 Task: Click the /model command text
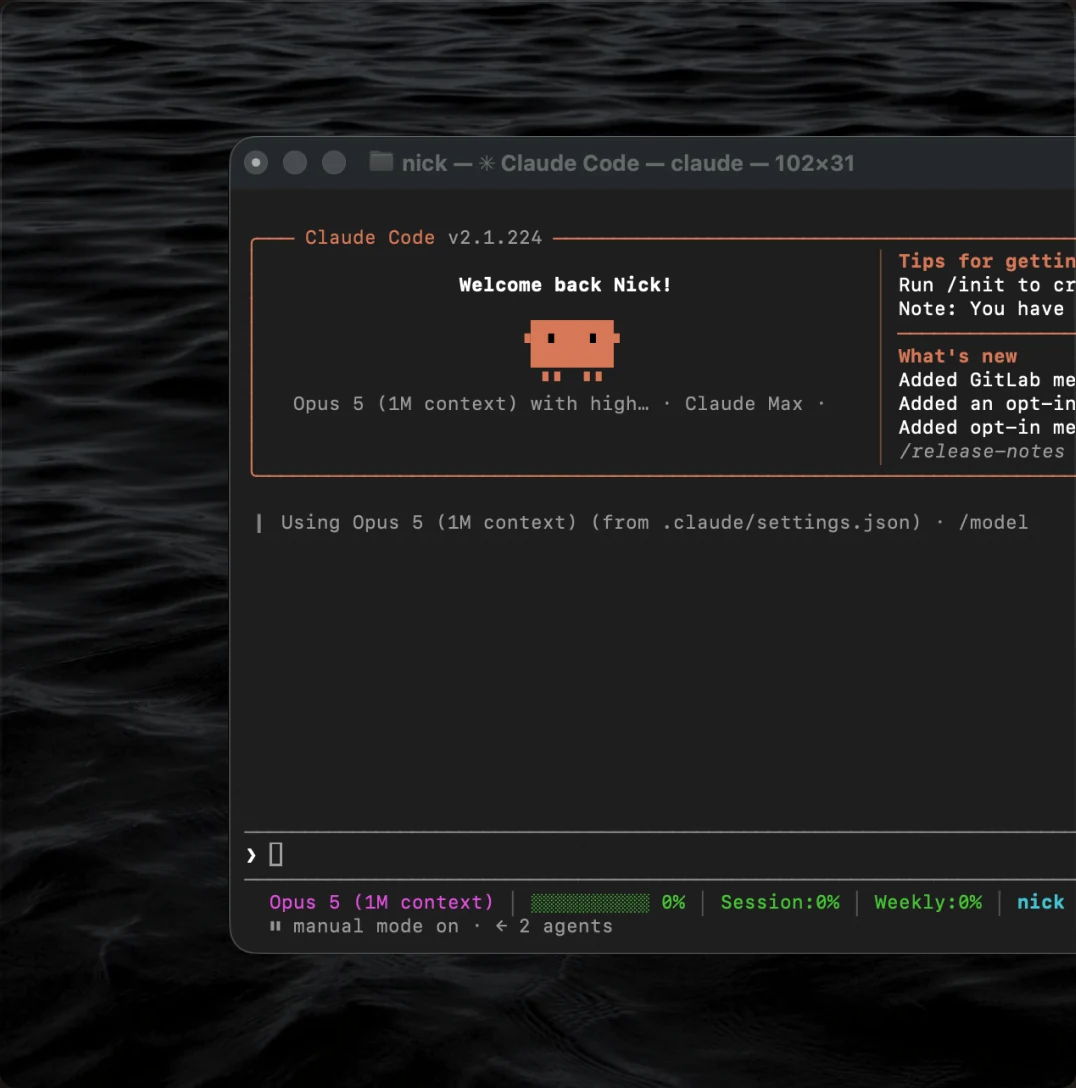coord(993,522)
